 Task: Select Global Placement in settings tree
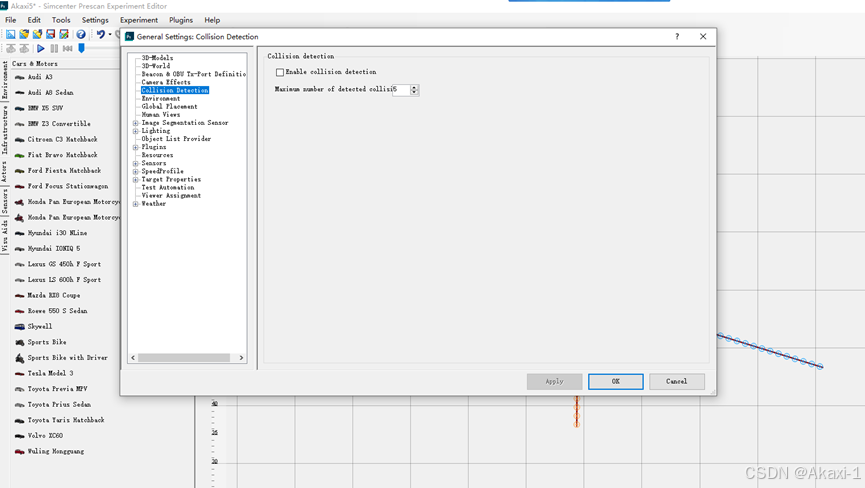point(169,106)
